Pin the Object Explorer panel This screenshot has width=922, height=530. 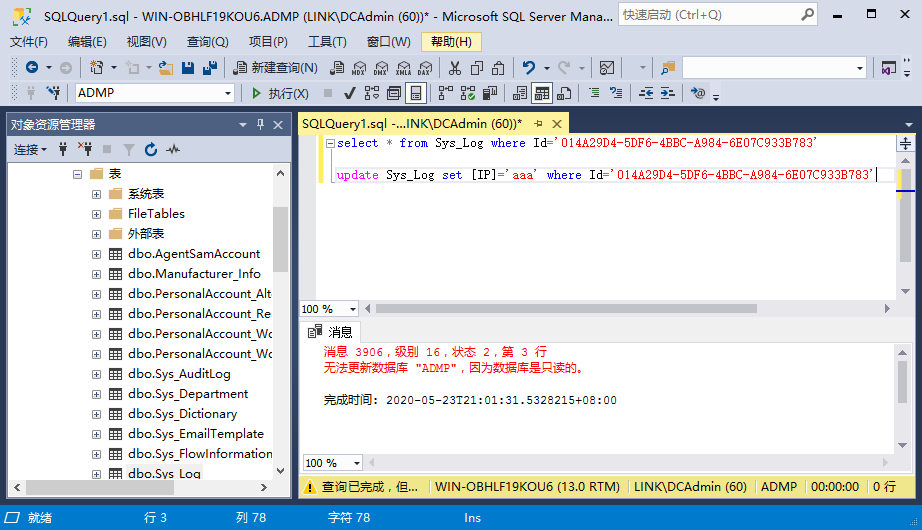point(260,124)
